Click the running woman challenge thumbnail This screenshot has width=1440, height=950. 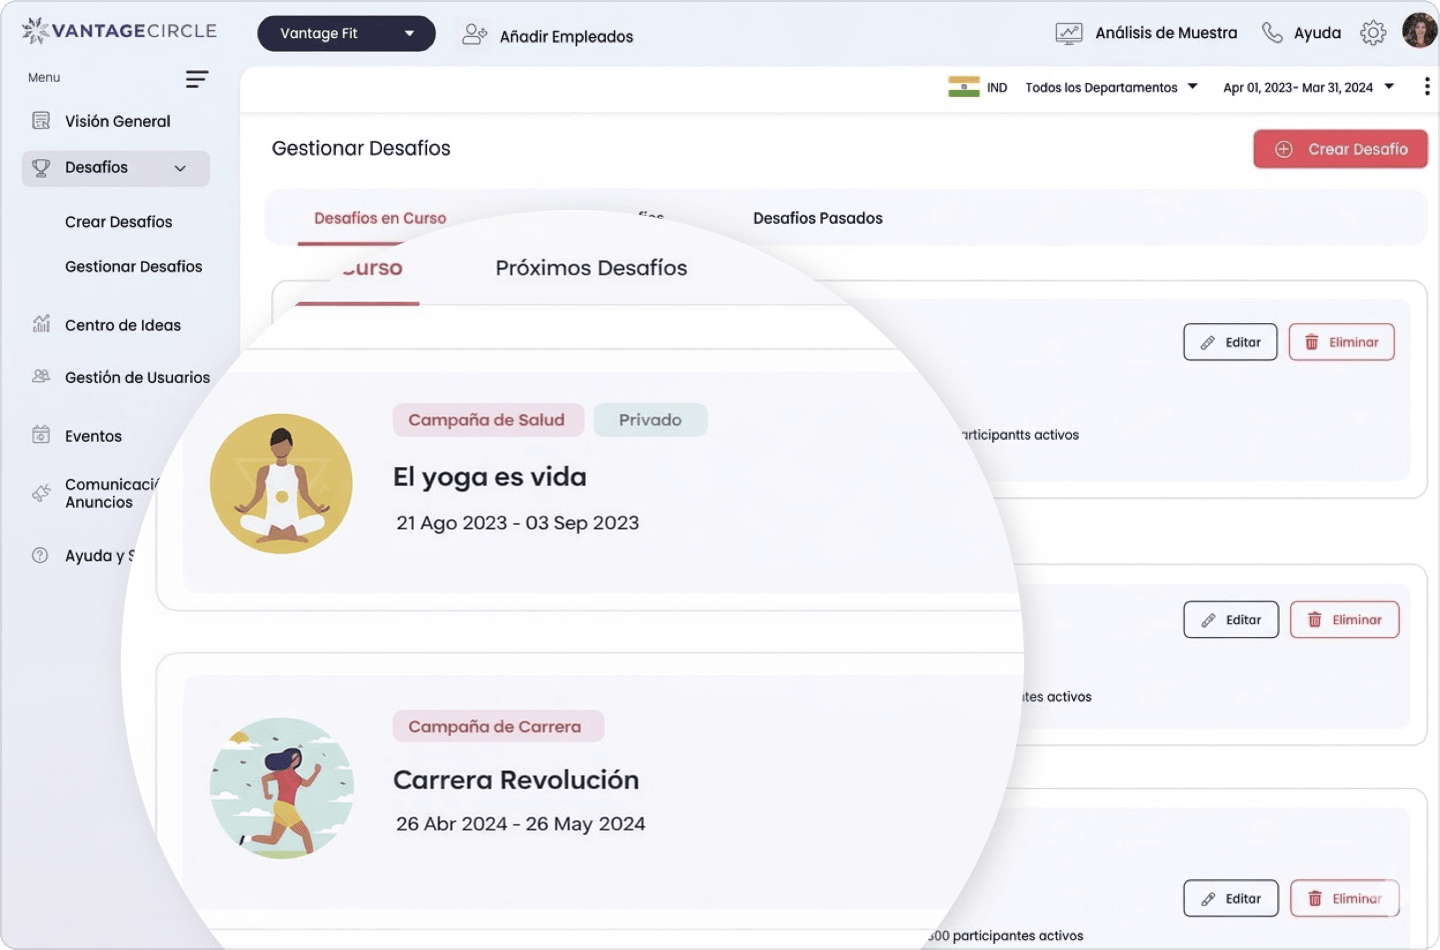click(x=281, y=788)
